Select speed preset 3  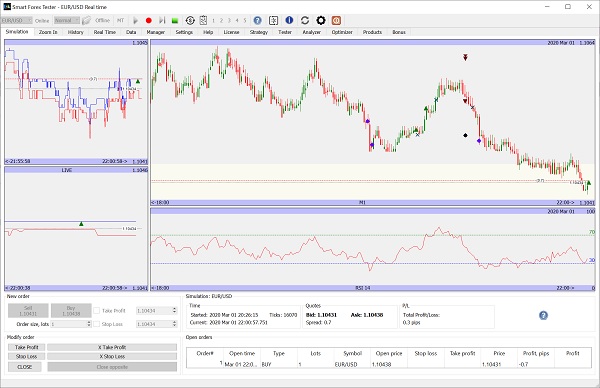click(x=229, y=21)
